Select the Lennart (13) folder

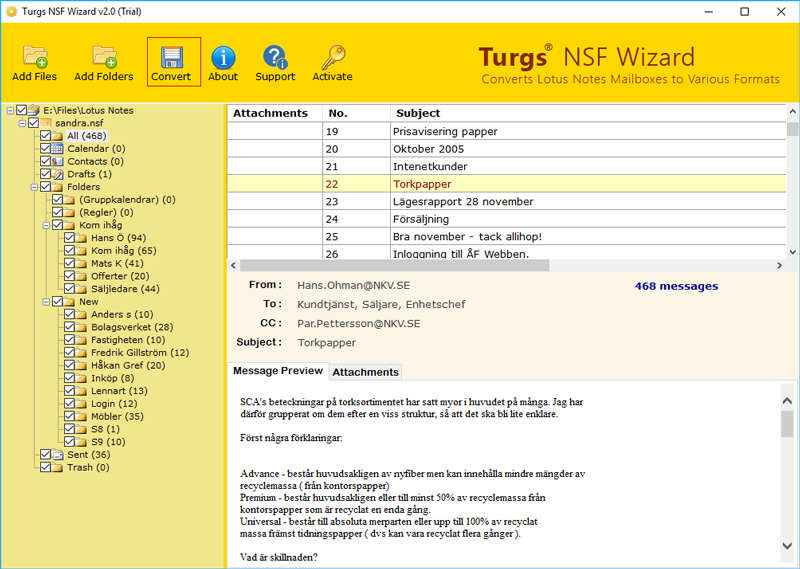point(119,391)
